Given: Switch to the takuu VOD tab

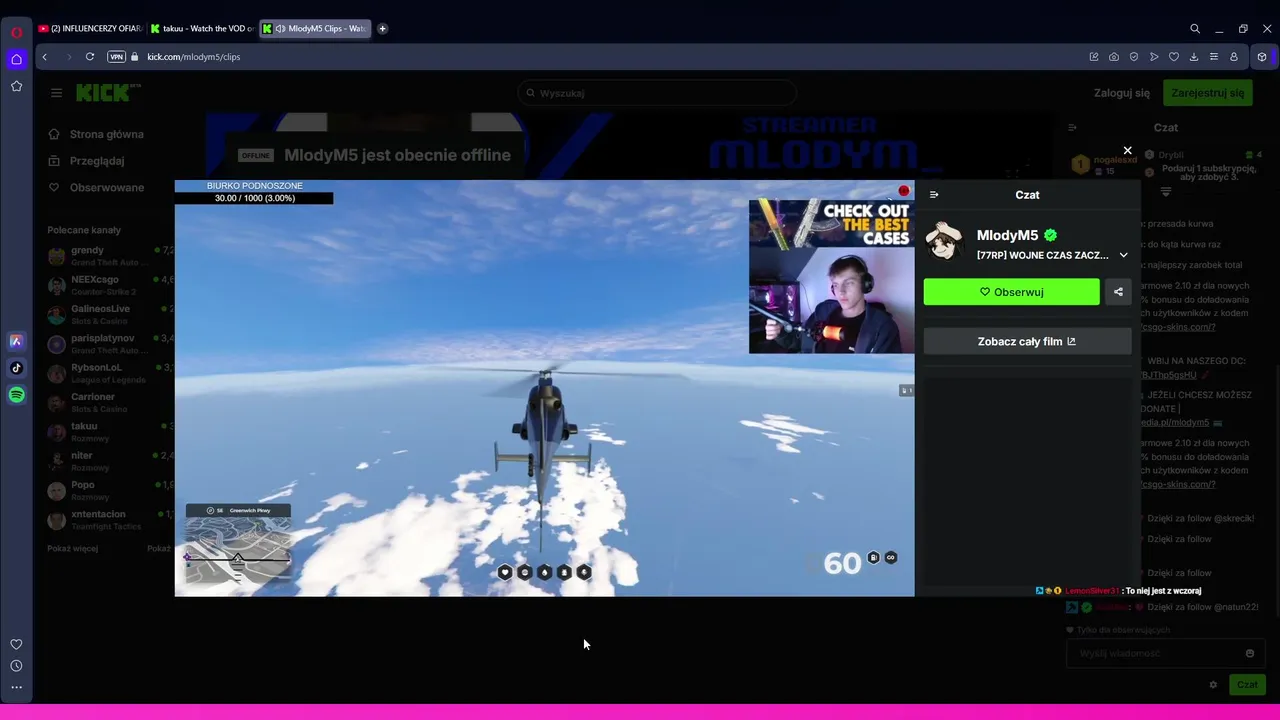Looking at the screenshot, I should pos(202,29).
